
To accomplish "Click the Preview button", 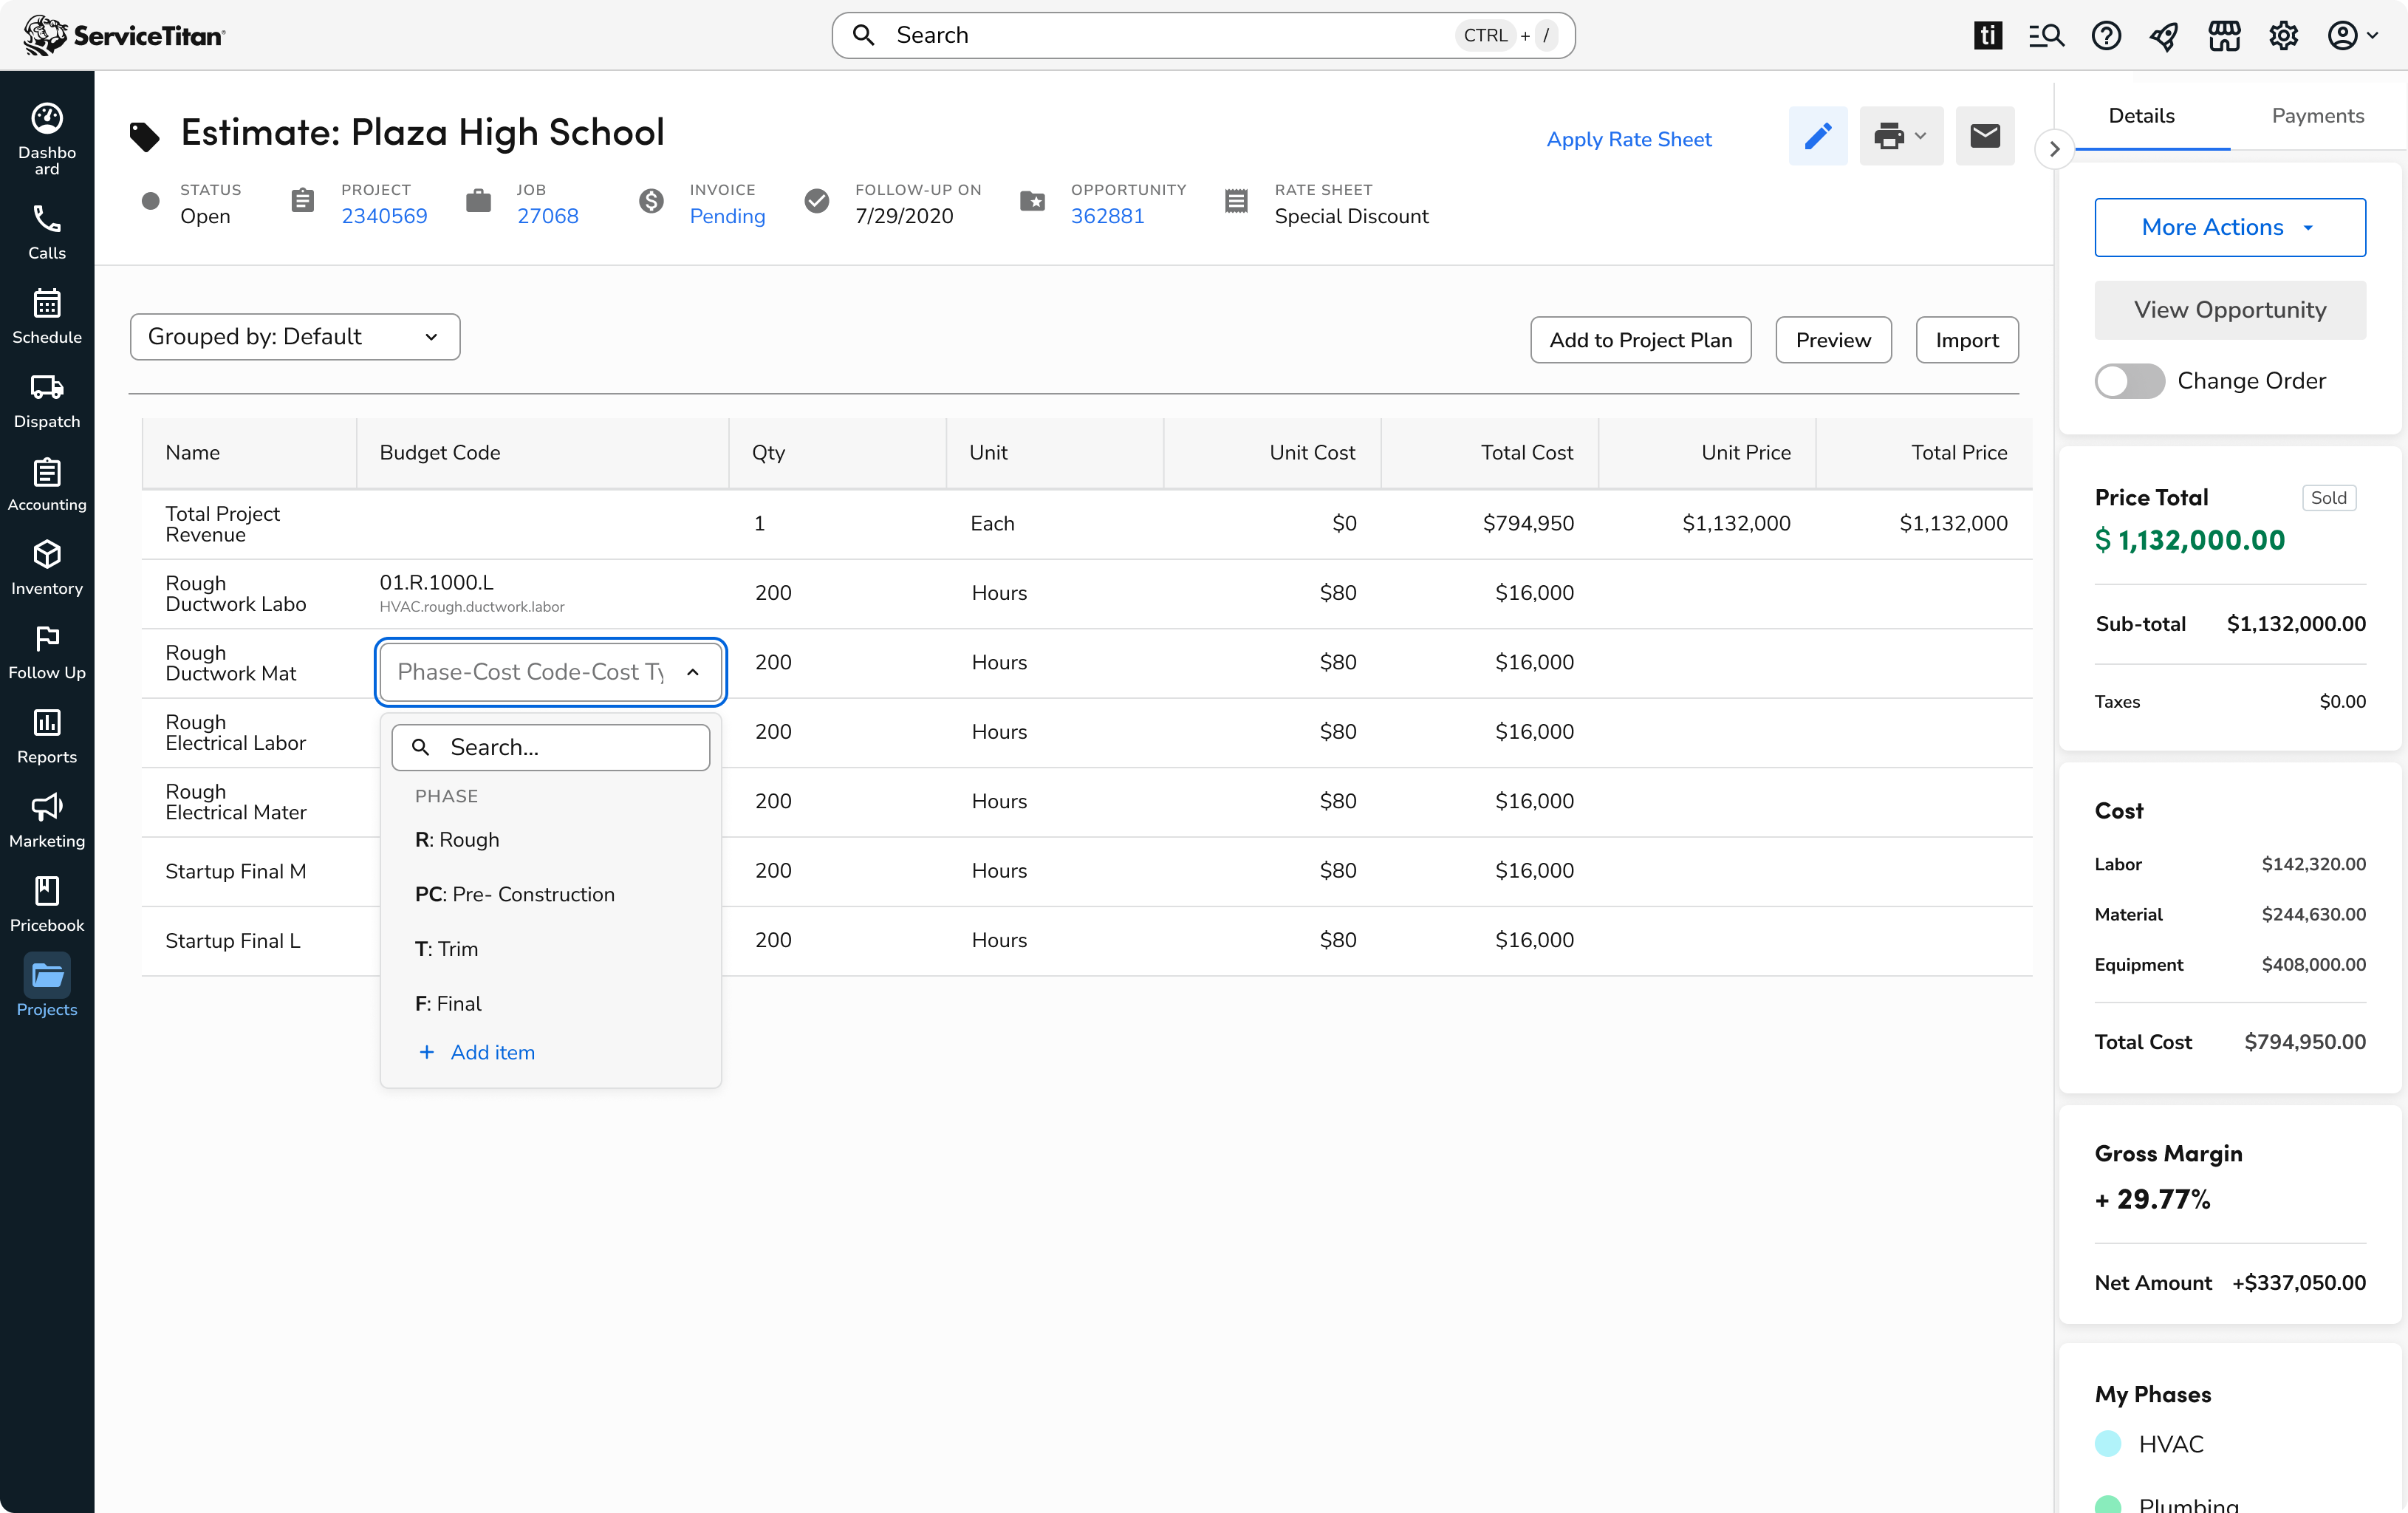I will (1833, 340).
